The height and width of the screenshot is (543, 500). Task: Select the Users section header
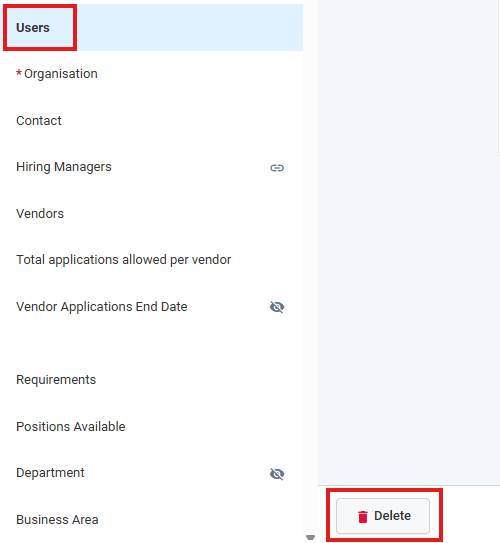[x=33, y=28]
